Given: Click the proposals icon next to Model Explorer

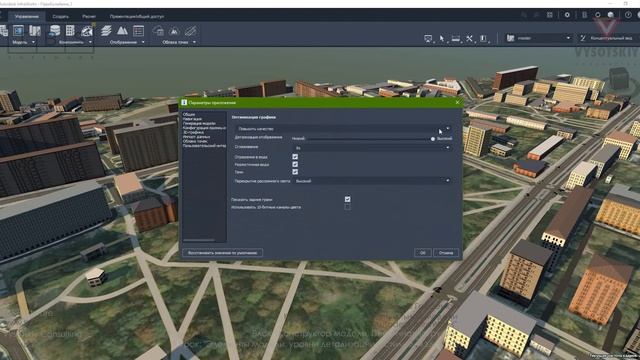Looking at the screenshot, I should coord(35,31).
